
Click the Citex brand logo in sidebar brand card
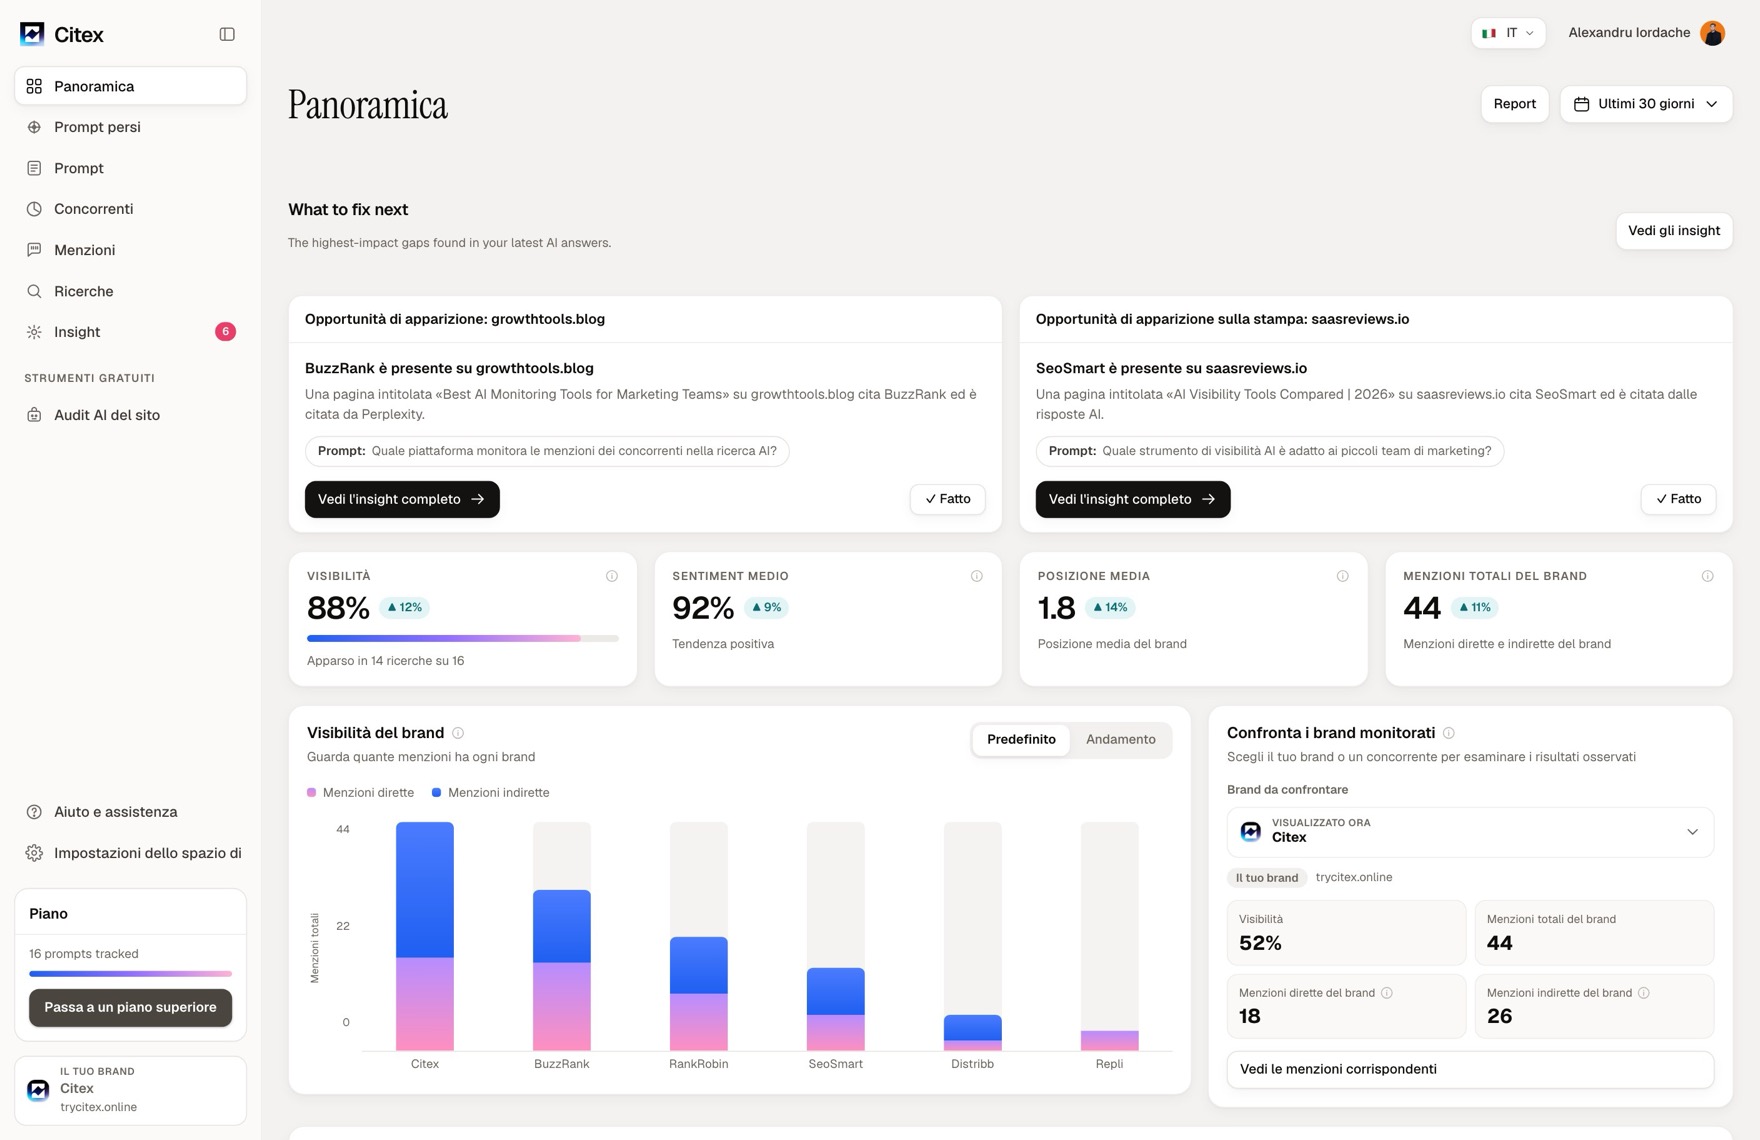(38, 1090)
